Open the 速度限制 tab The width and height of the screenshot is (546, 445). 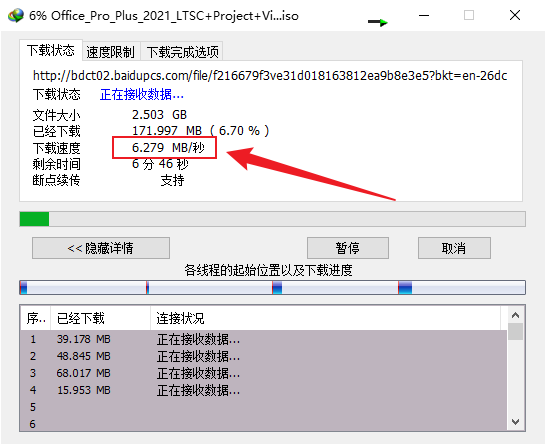click(x=111, y=52)
